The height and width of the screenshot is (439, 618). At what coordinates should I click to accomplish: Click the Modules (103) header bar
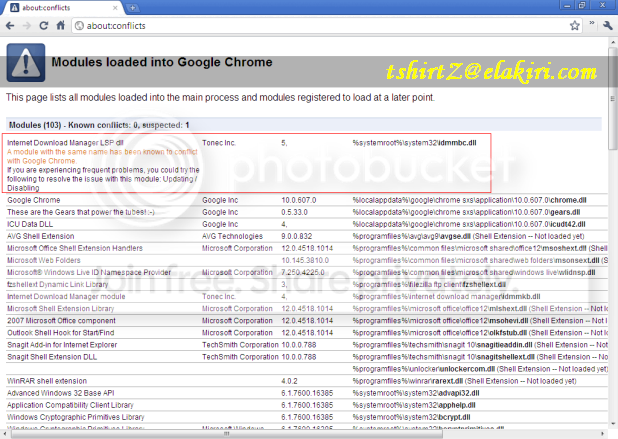tap(304, 125)
